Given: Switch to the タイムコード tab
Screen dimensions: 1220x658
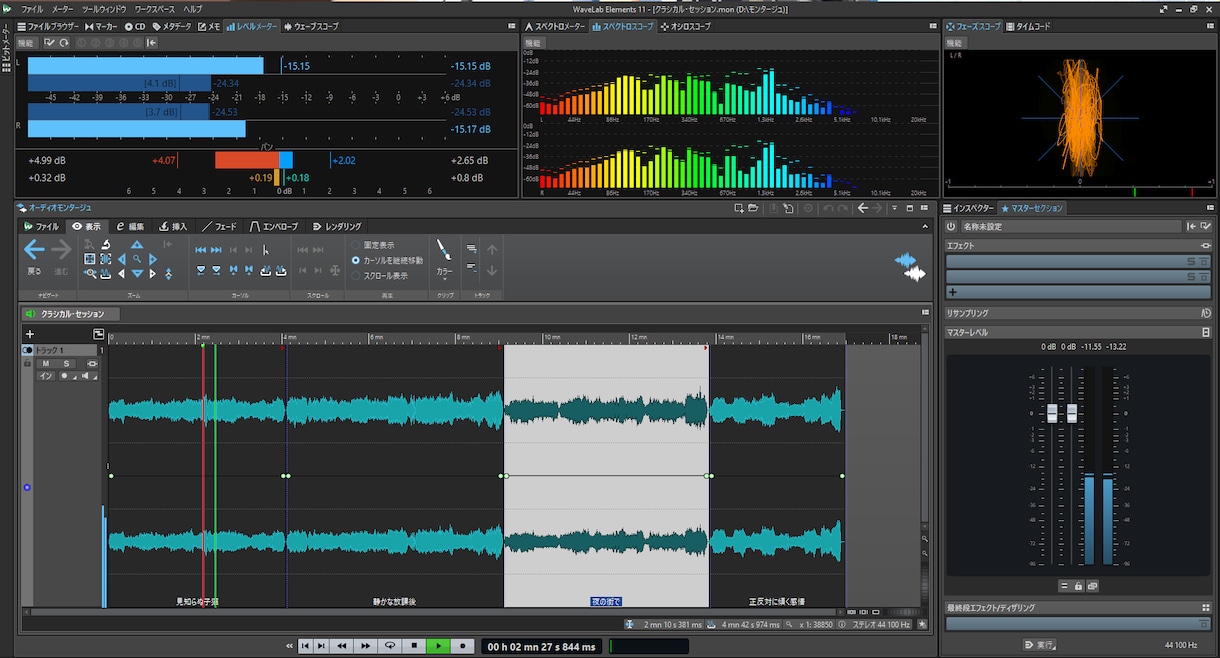Looking at the screenshot, I should (x=1028, y=26).
